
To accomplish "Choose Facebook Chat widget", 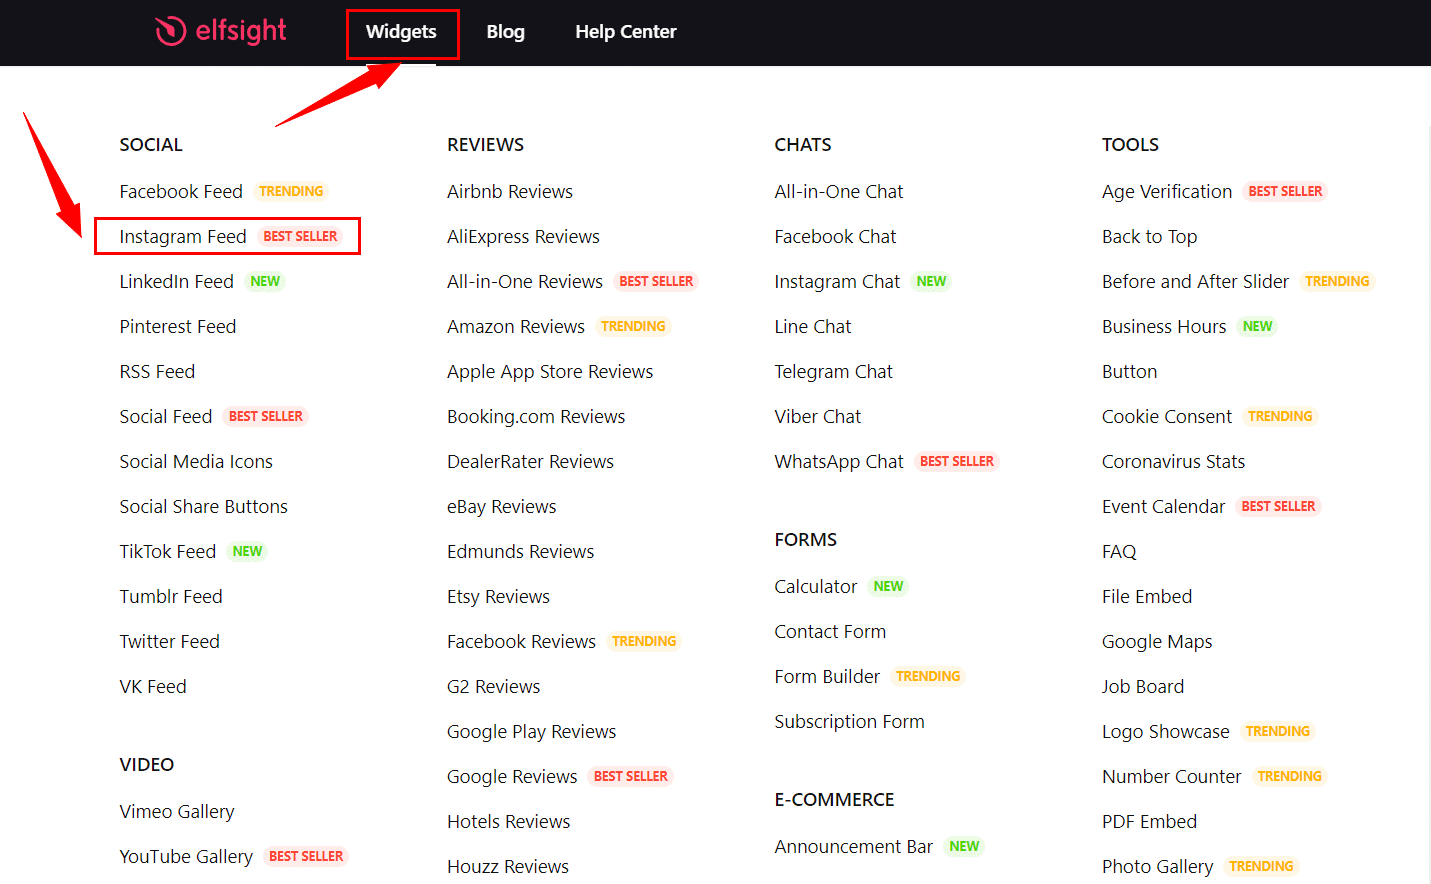I will click(835, 236).
